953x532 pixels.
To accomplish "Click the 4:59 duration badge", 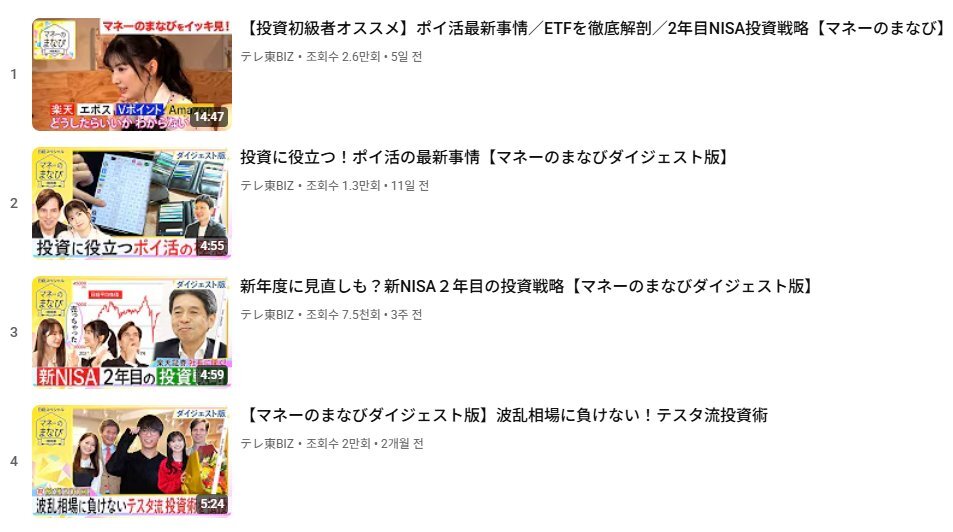I will [x=212, y=375].
